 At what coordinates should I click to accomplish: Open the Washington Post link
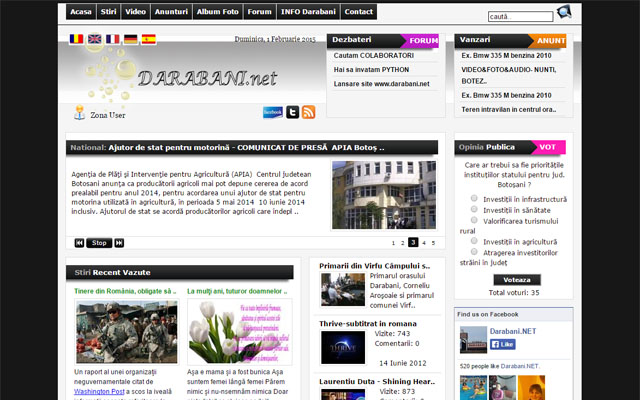point(99,391)
